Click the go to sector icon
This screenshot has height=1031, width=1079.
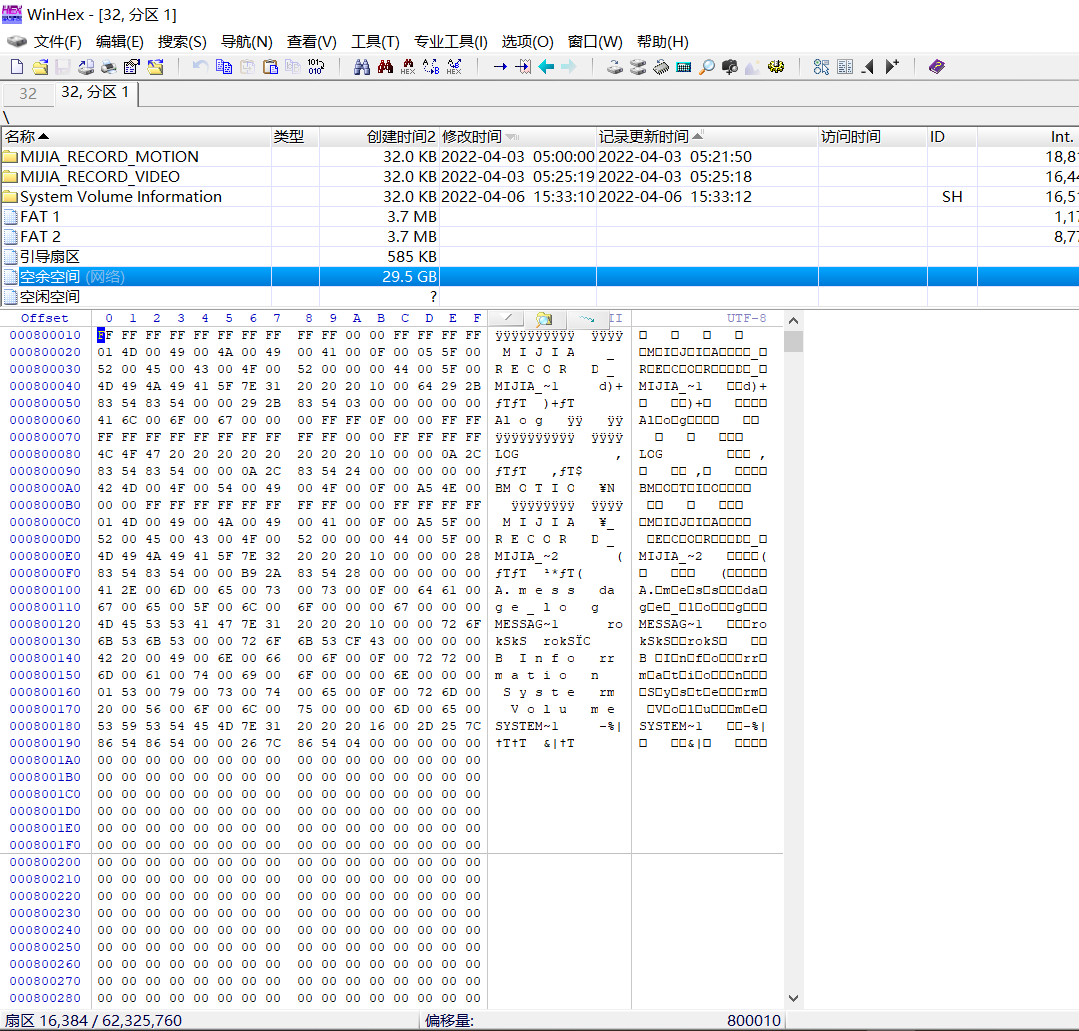click(x=524, y=67)
